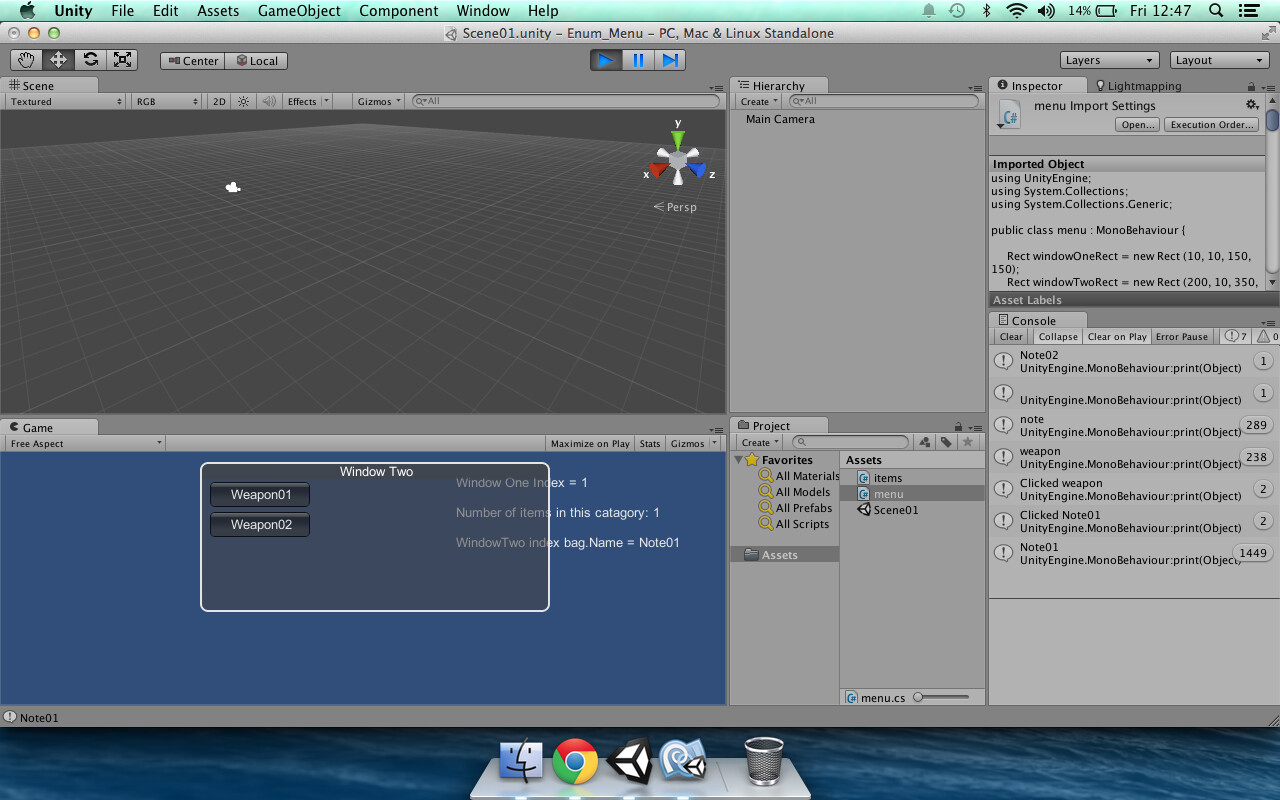Open Finder from the Dock
The height and width of the screenshot is (800, 1280).
pos(520,763)
